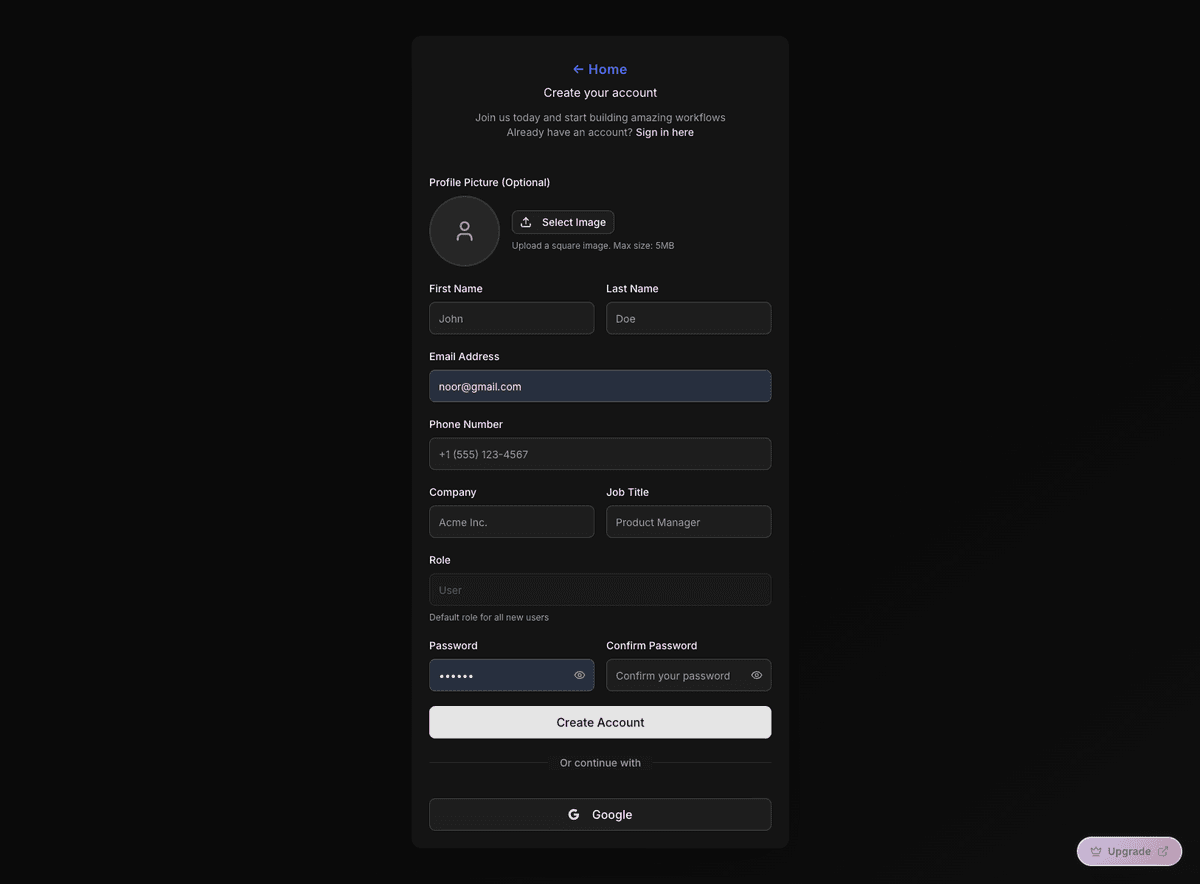Continue with the Google button
This screenshot has height=884, width=1200.
click(600, 815)
